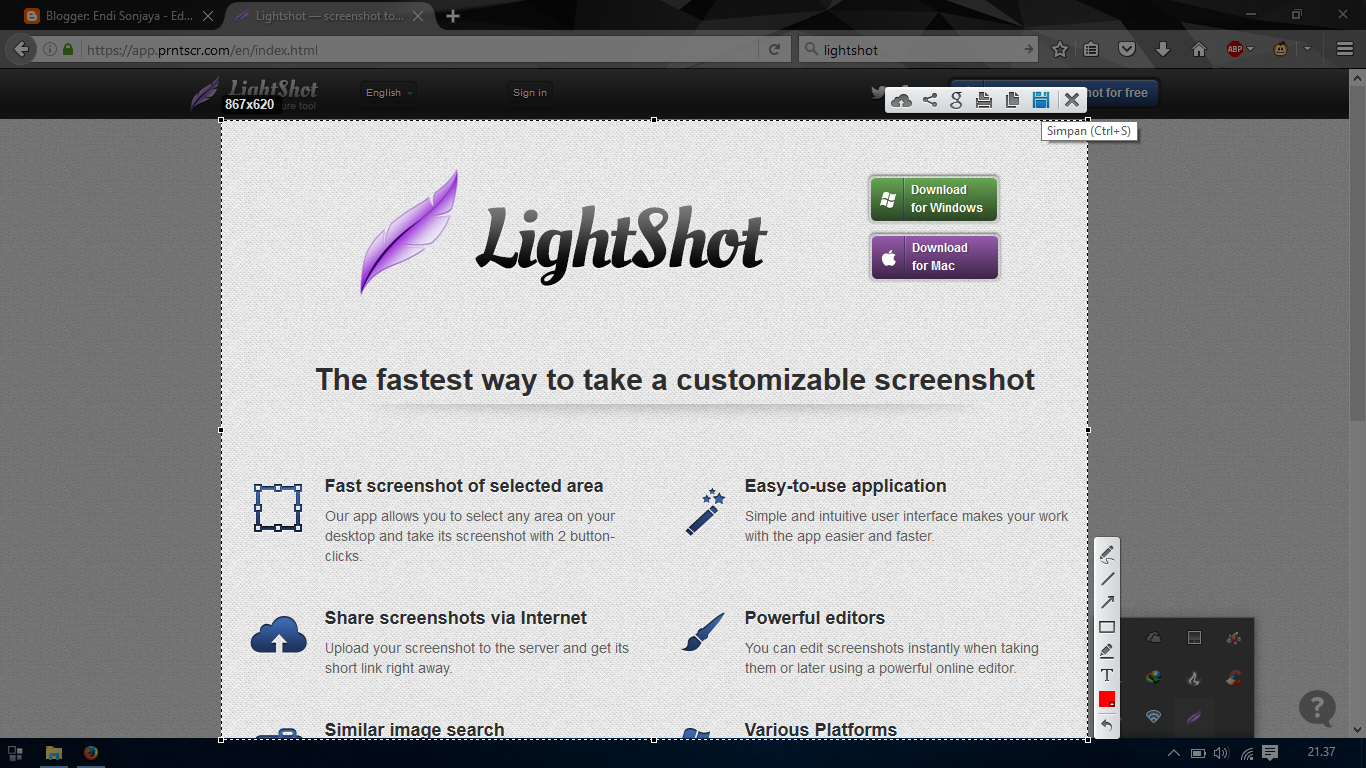Open the red color picker swatch

coord(1107,699)
